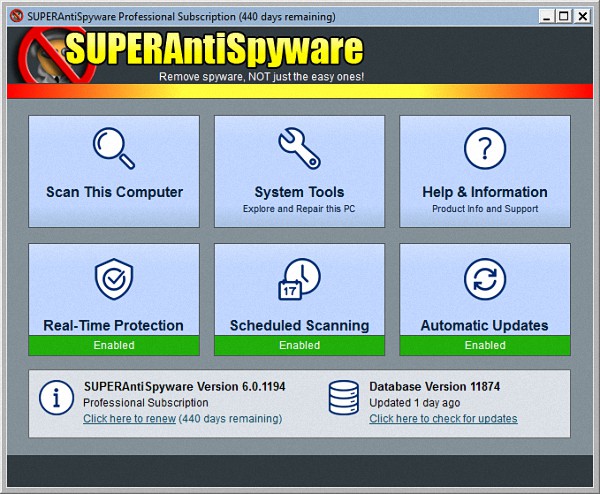
Task: Click the database stack icon
Action: [343, 398]
